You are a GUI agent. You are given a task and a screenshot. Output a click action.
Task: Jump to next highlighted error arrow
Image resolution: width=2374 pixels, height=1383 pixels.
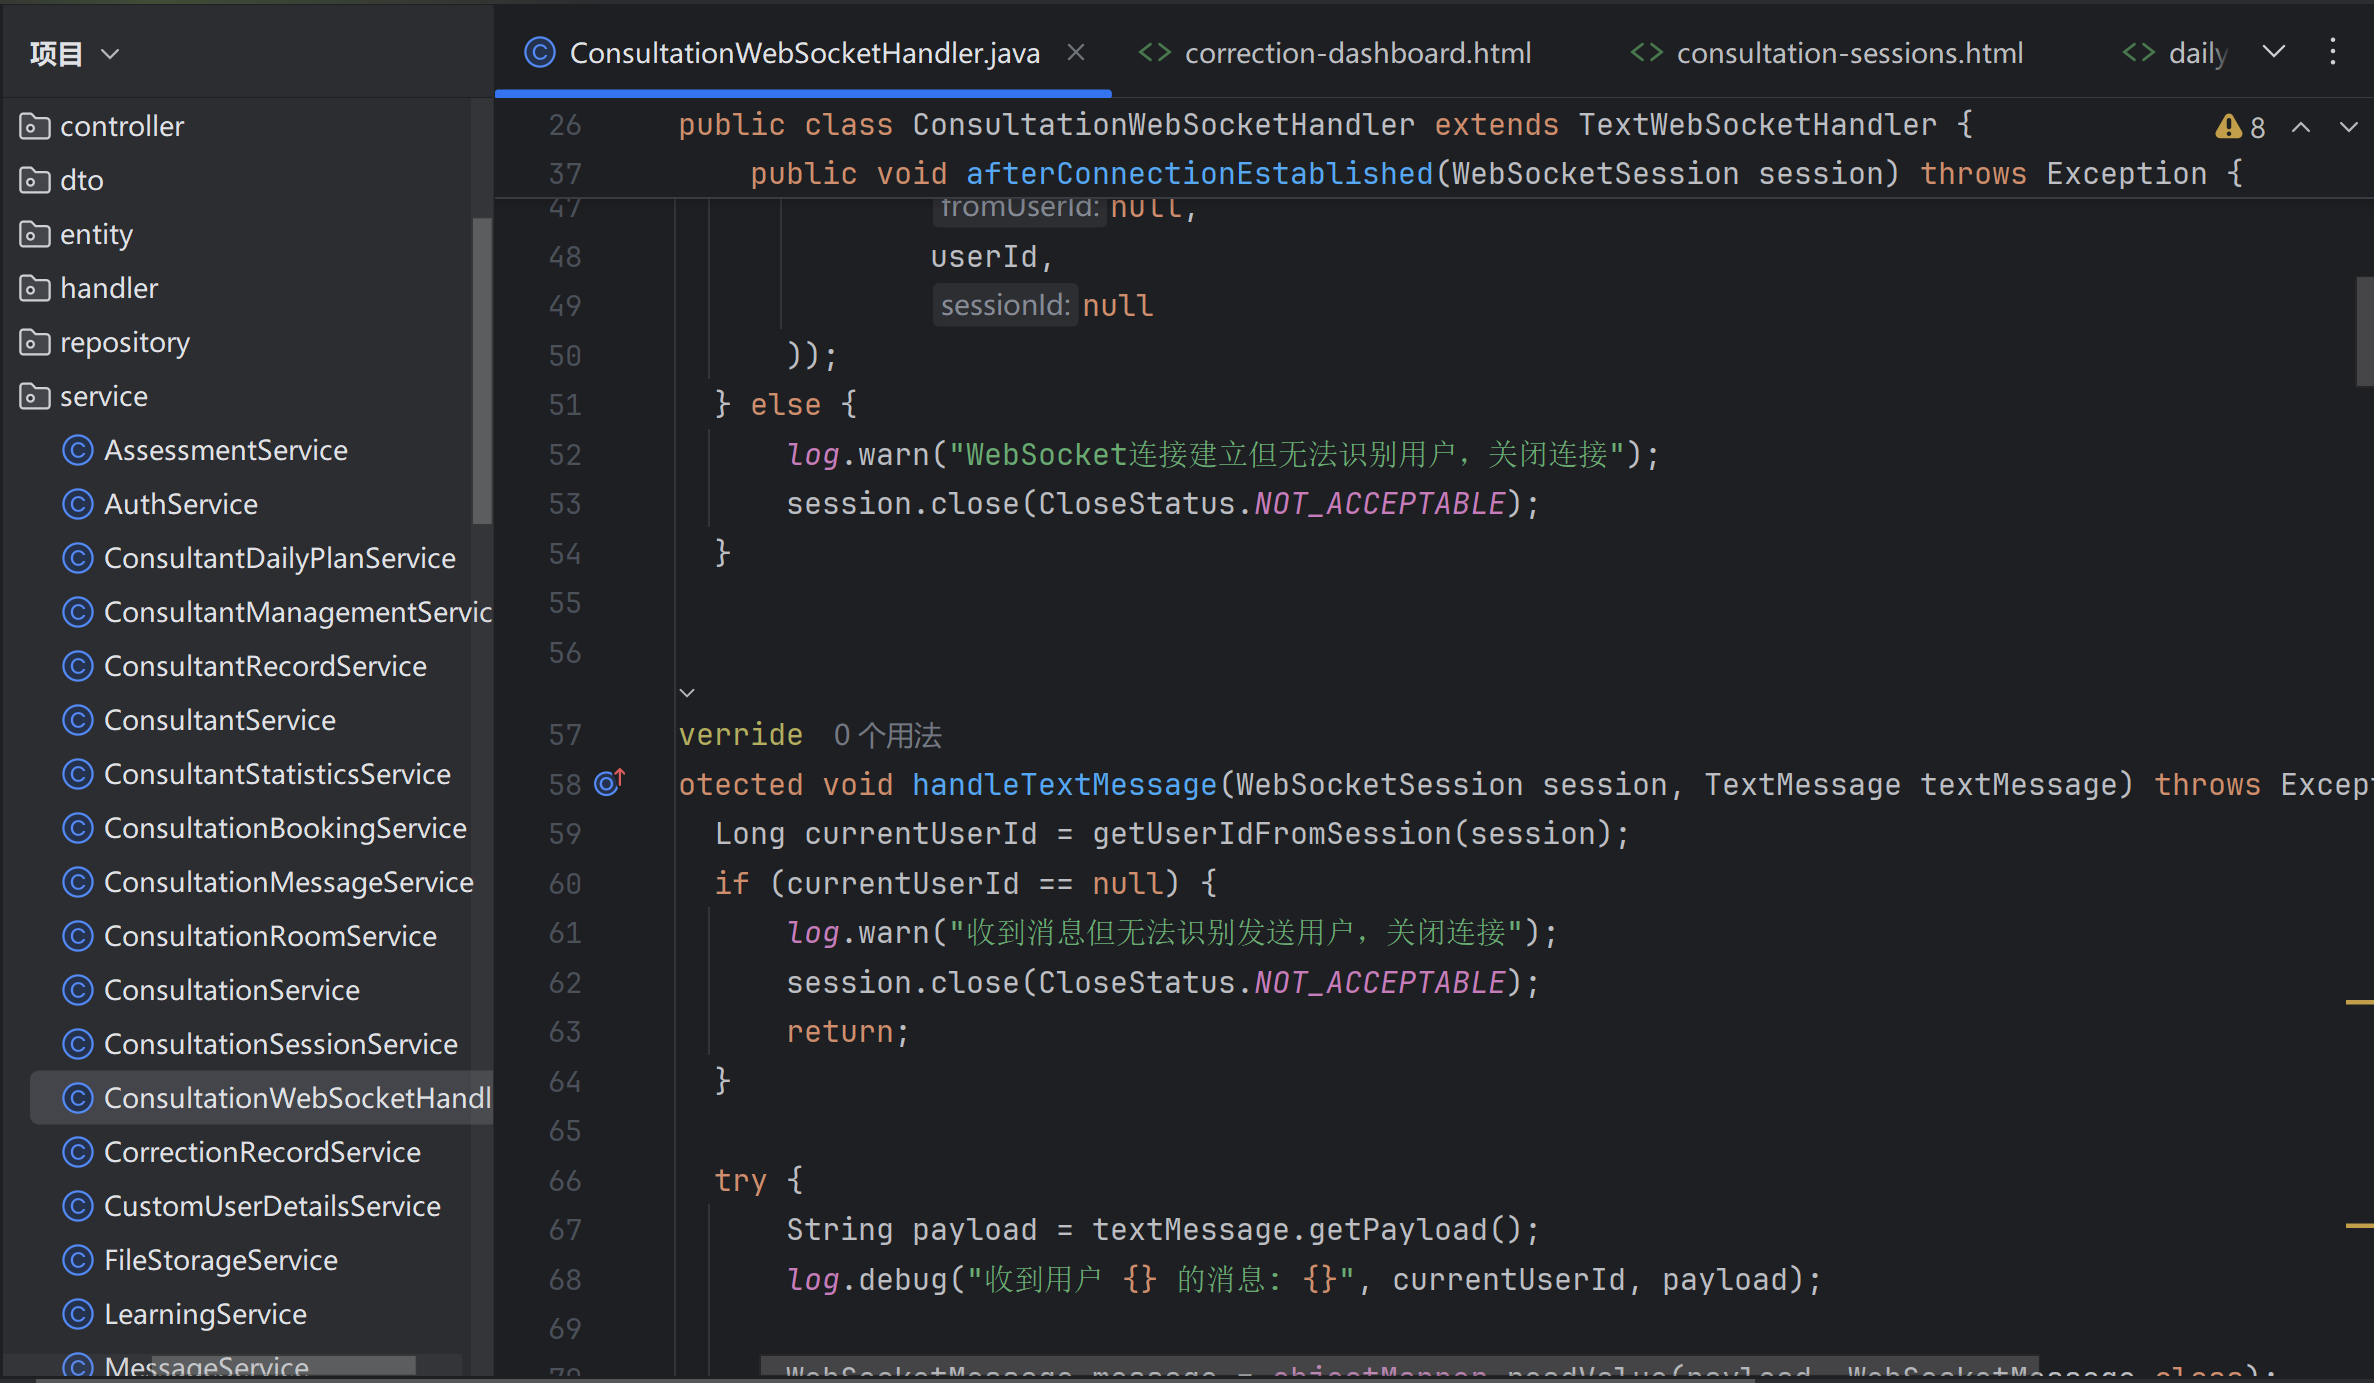coord(2348,127)
